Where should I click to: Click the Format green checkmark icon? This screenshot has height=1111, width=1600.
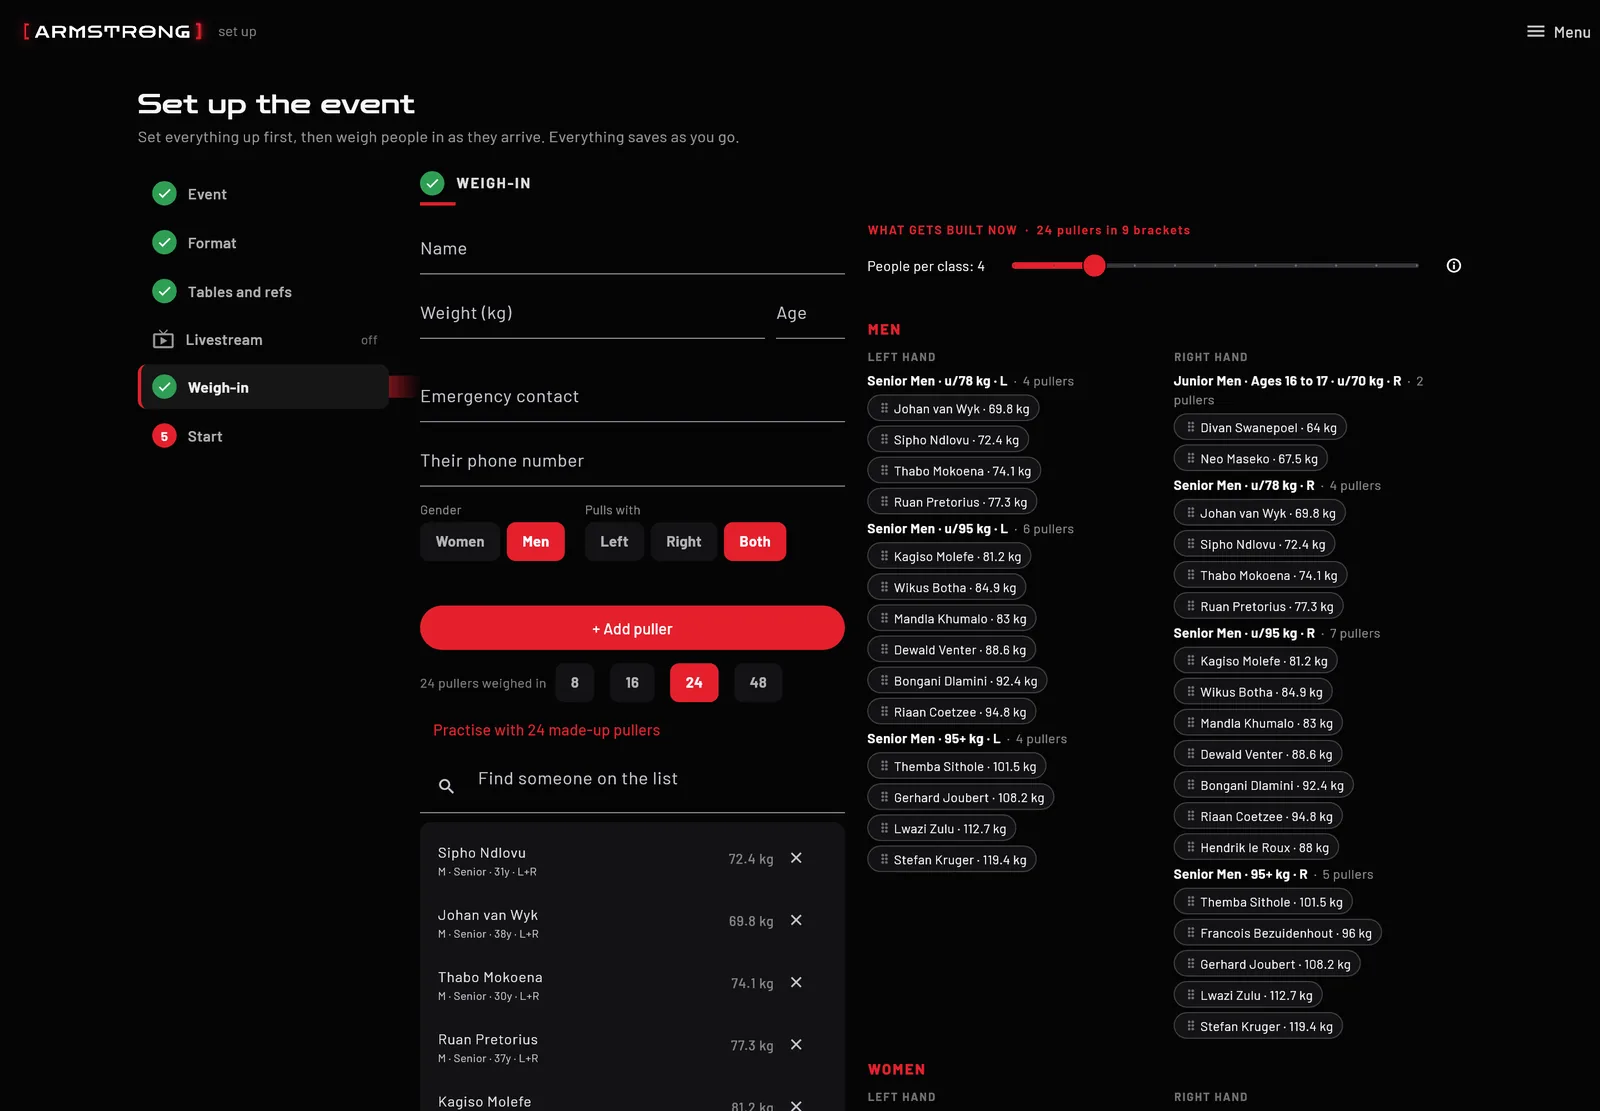[164, 243]
